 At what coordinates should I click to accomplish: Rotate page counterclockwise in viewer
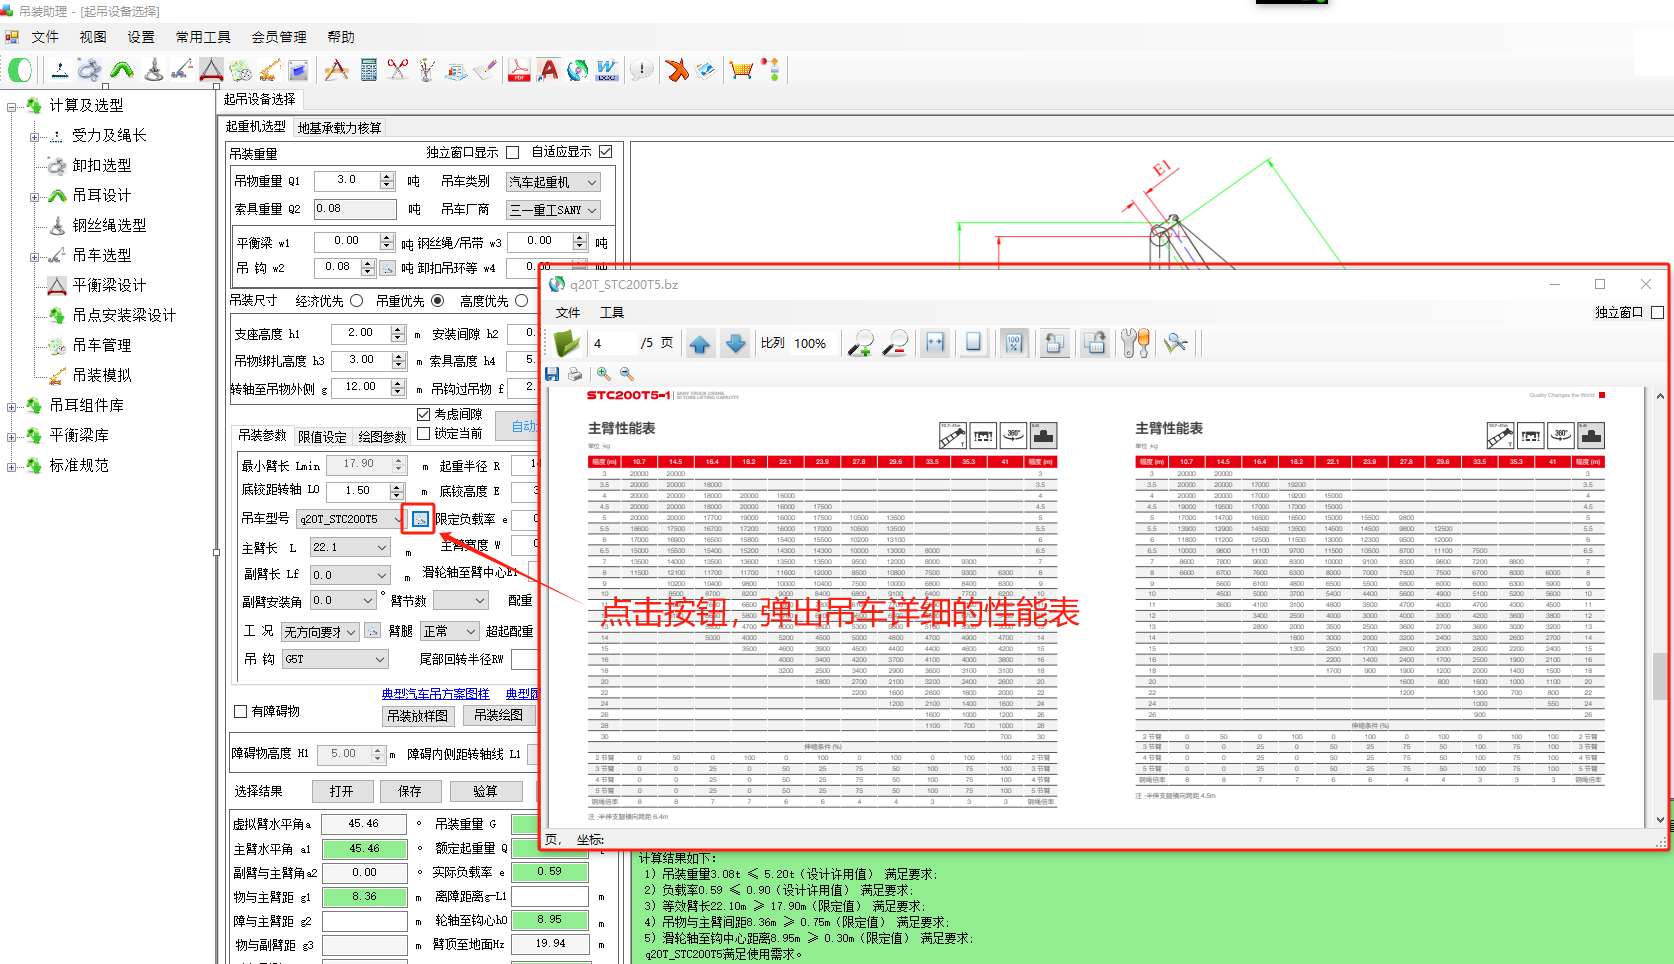coord(1053,343)
